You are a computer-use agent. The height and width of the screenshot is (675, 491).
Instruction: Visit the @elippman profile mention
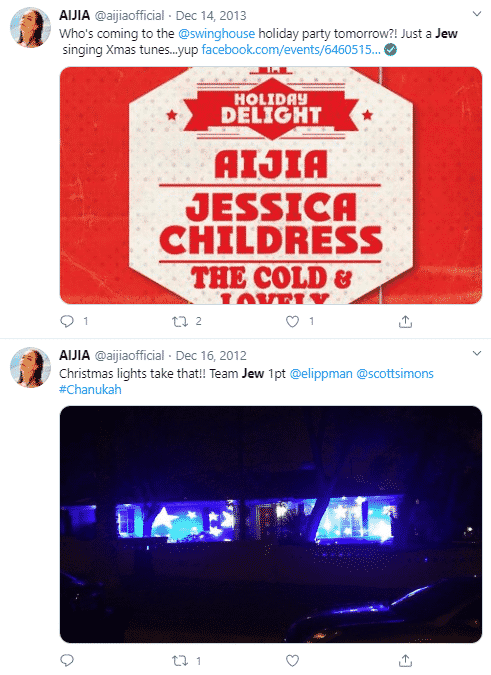(x=321, y=374)
